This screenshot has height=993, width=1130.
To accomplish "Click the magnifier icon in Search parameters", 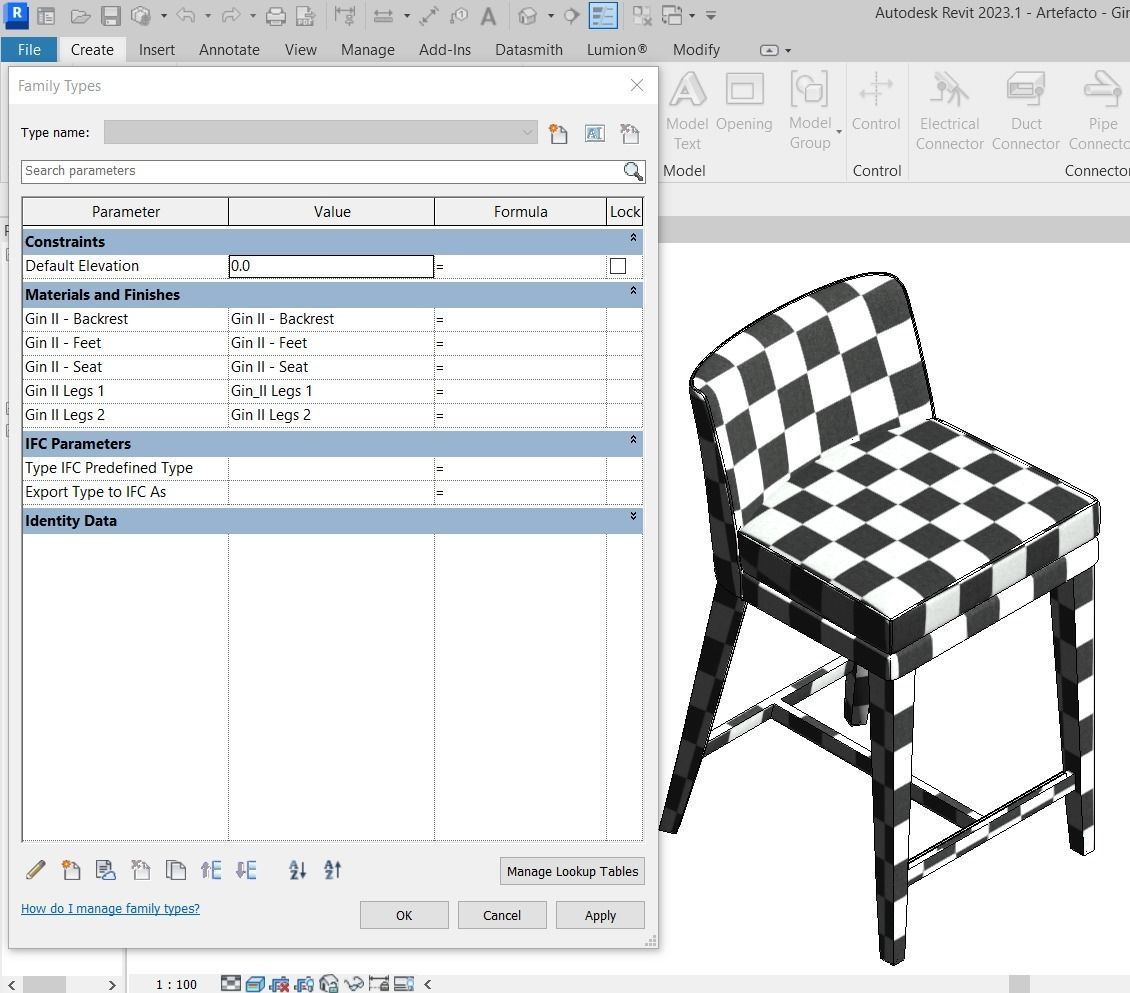I will [x=633, y=171].
